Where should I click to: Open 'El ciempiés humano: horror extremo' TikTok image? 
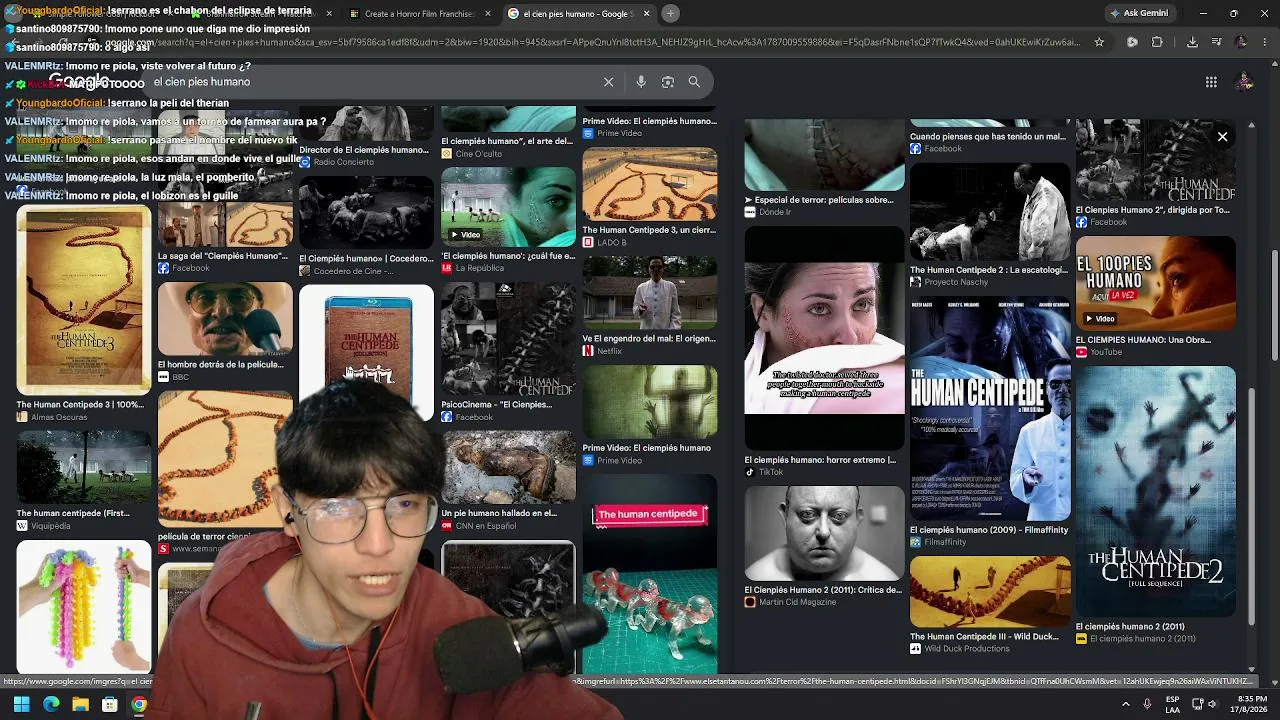tap(824, 339)
